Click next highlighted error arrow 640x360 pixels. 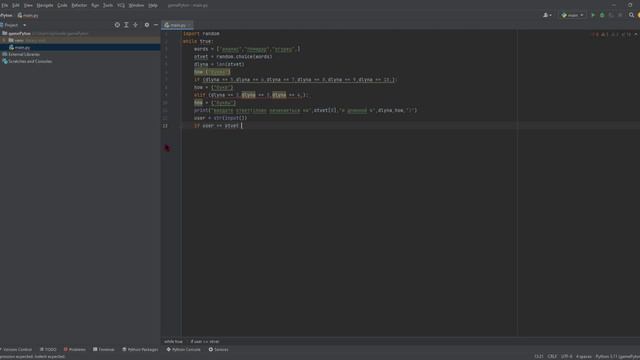pos(636,35)
